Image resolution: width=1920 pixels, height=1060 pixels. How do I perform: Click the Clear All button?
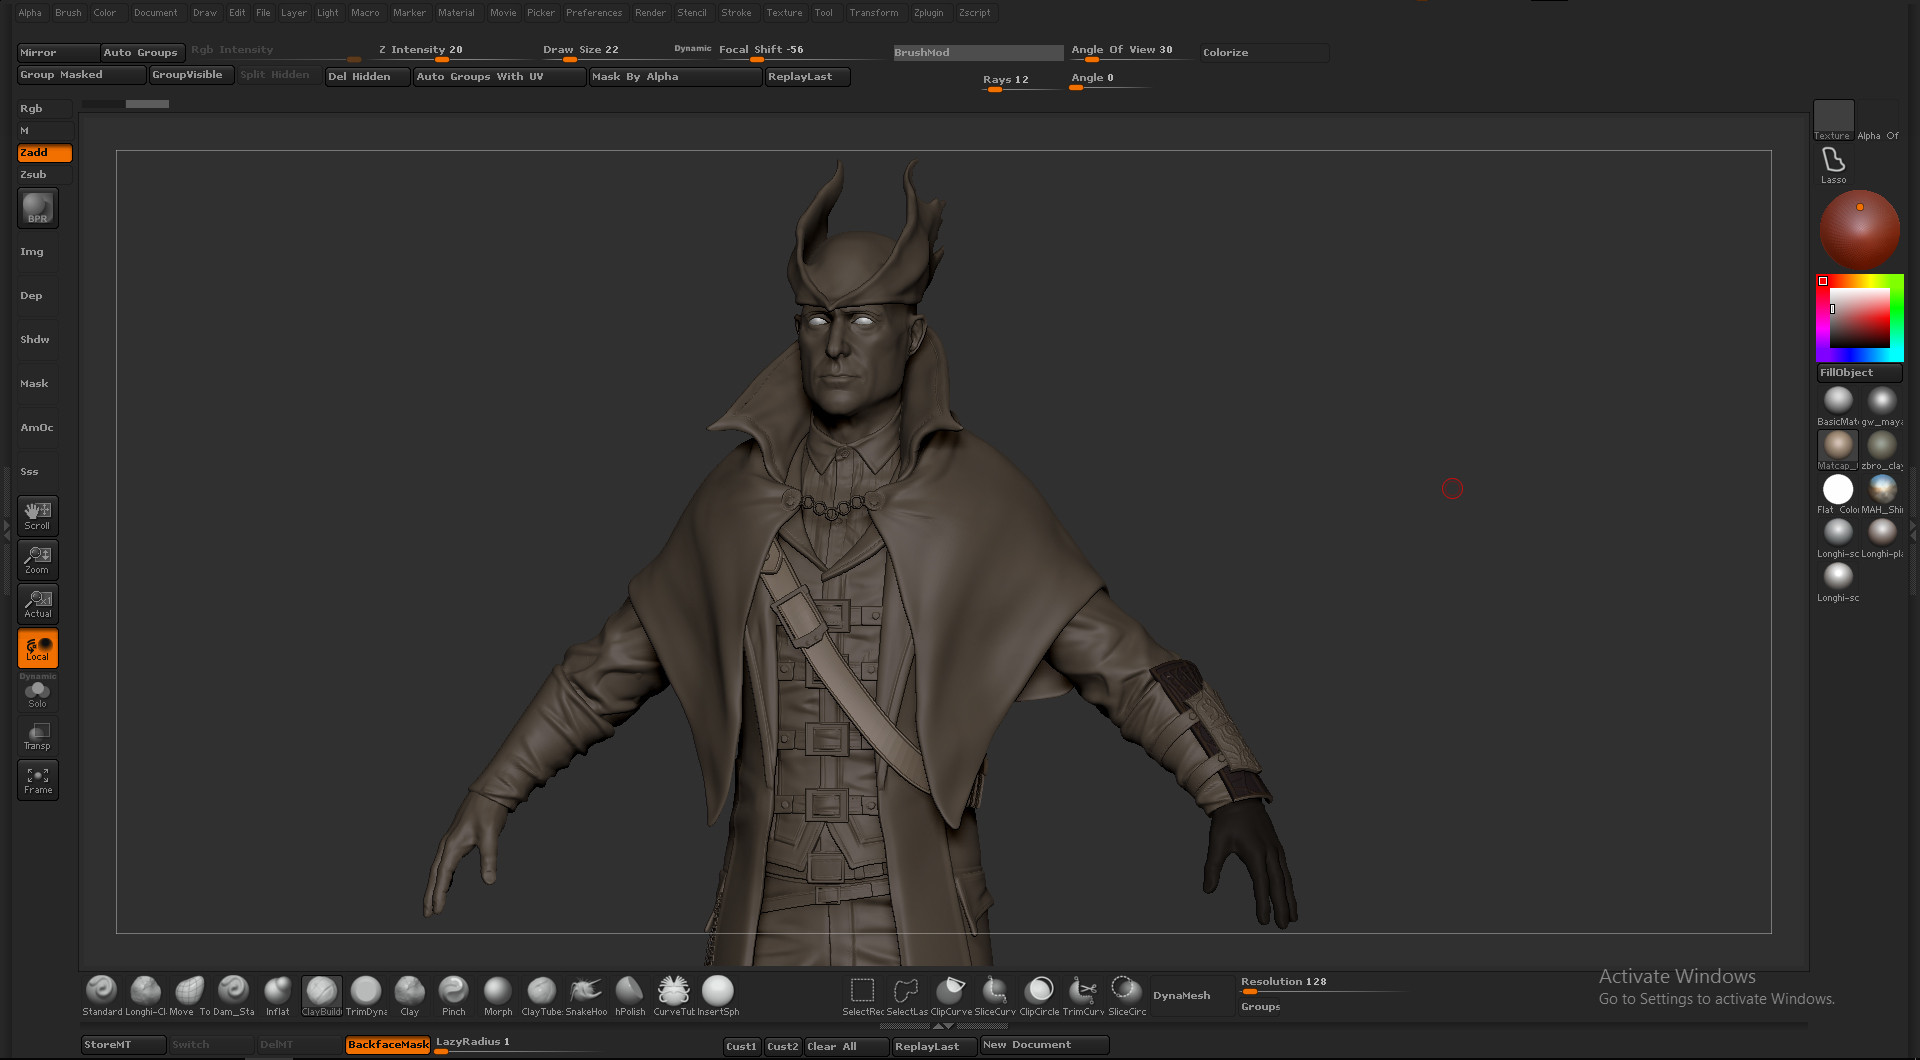pos(846,1047)
